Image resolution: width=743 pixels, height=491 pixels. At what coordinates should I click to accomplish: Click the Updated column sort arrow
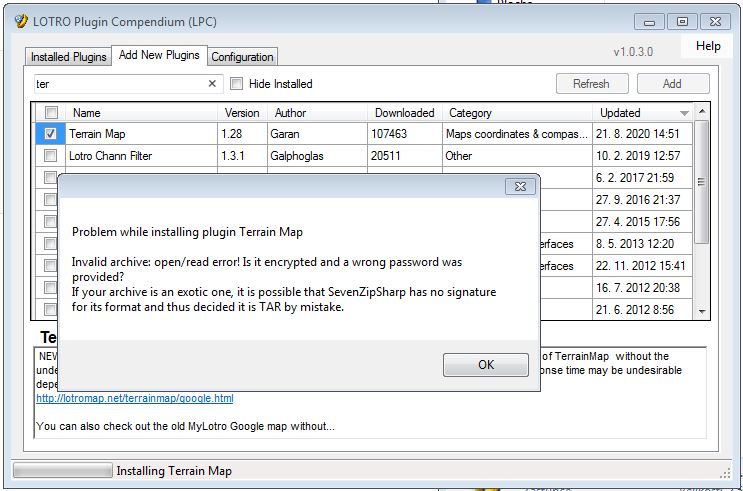(684, 113)
